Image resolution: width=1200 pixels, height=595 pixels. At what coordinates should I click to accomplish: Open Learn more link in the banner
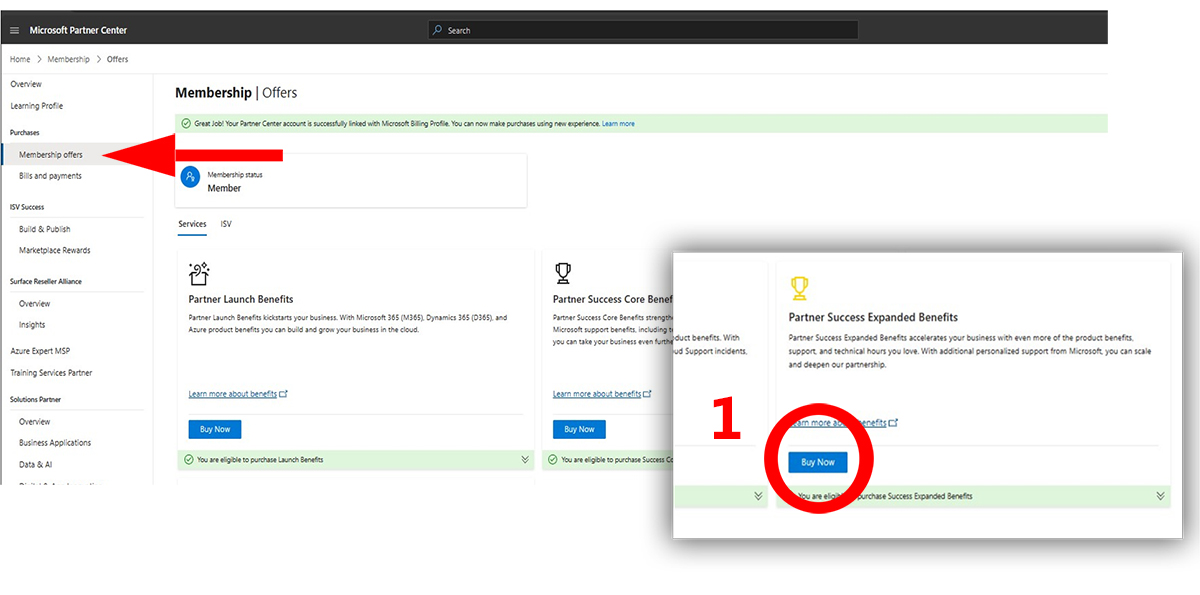pos(618,124)
